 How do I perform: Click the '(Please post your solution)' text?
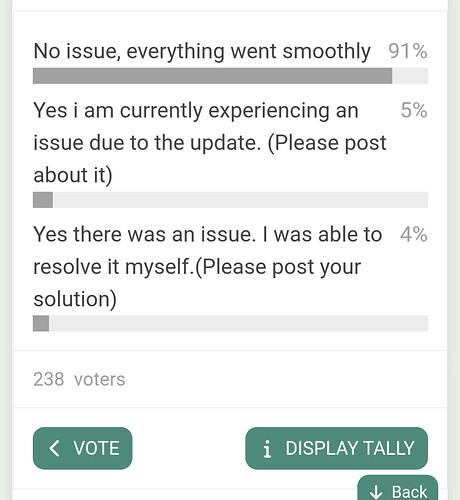(197, 283)
